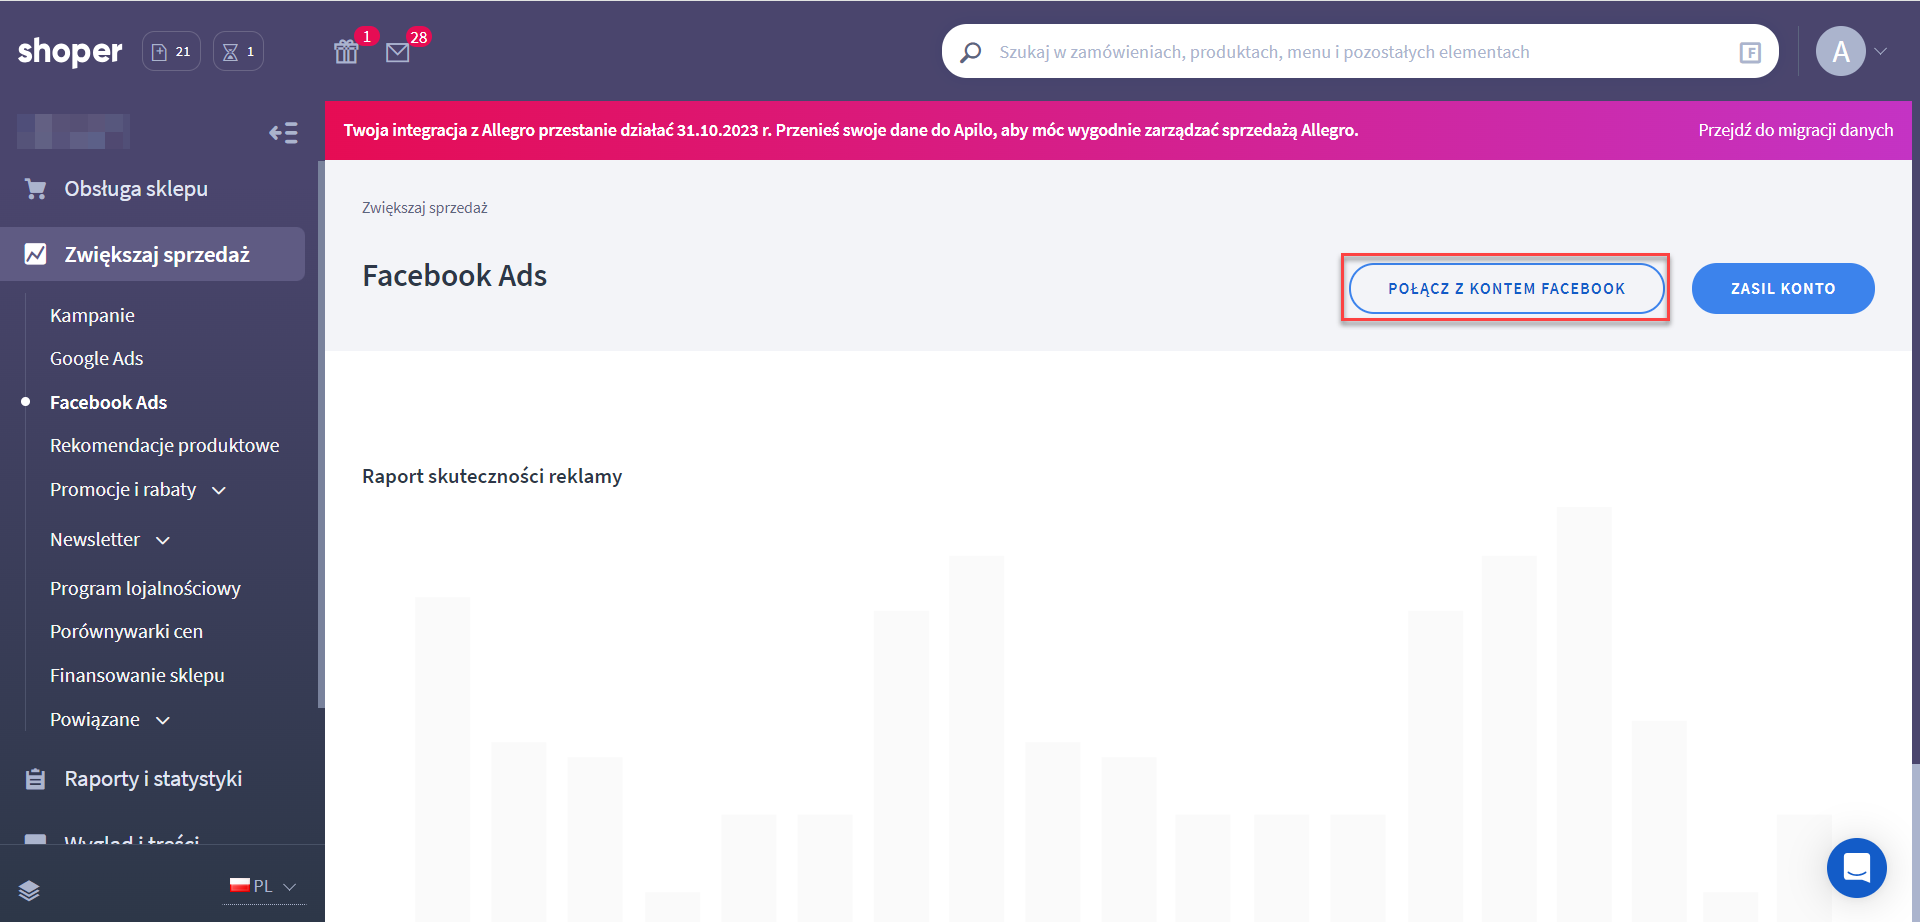The image size is (1920, 922).
Task: Click the layers icon at sidebar bottom
Action: [29, 891]
